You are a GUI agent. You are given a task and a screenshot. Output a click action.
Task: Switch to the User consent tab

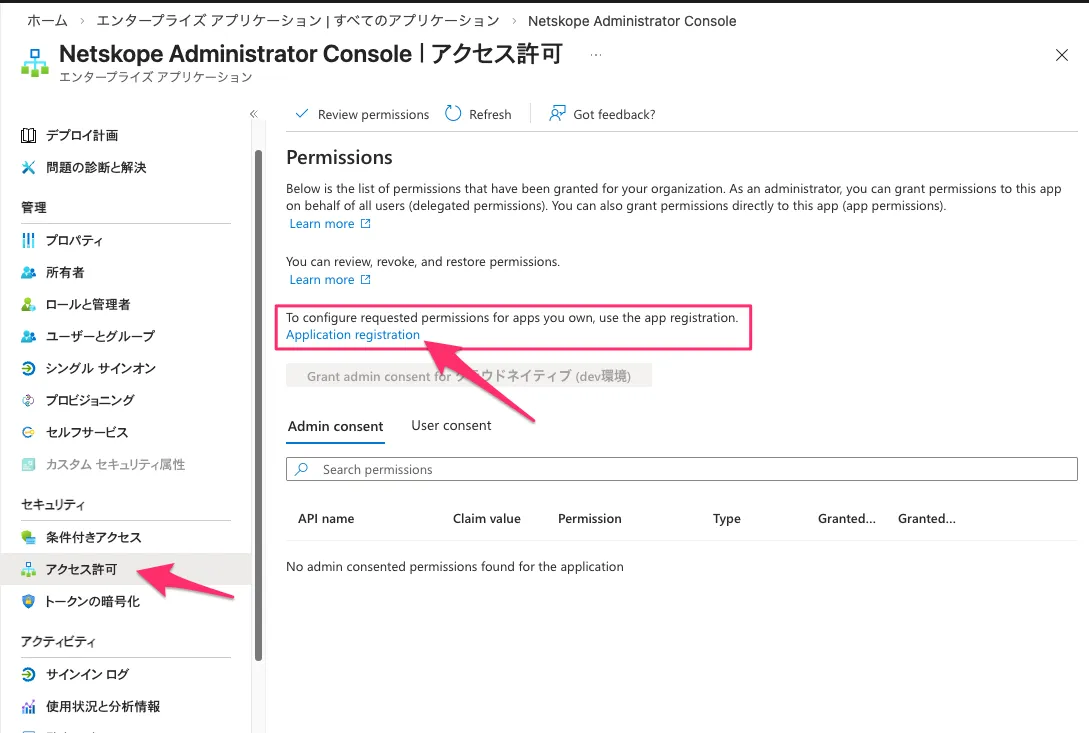pos(451,425)
